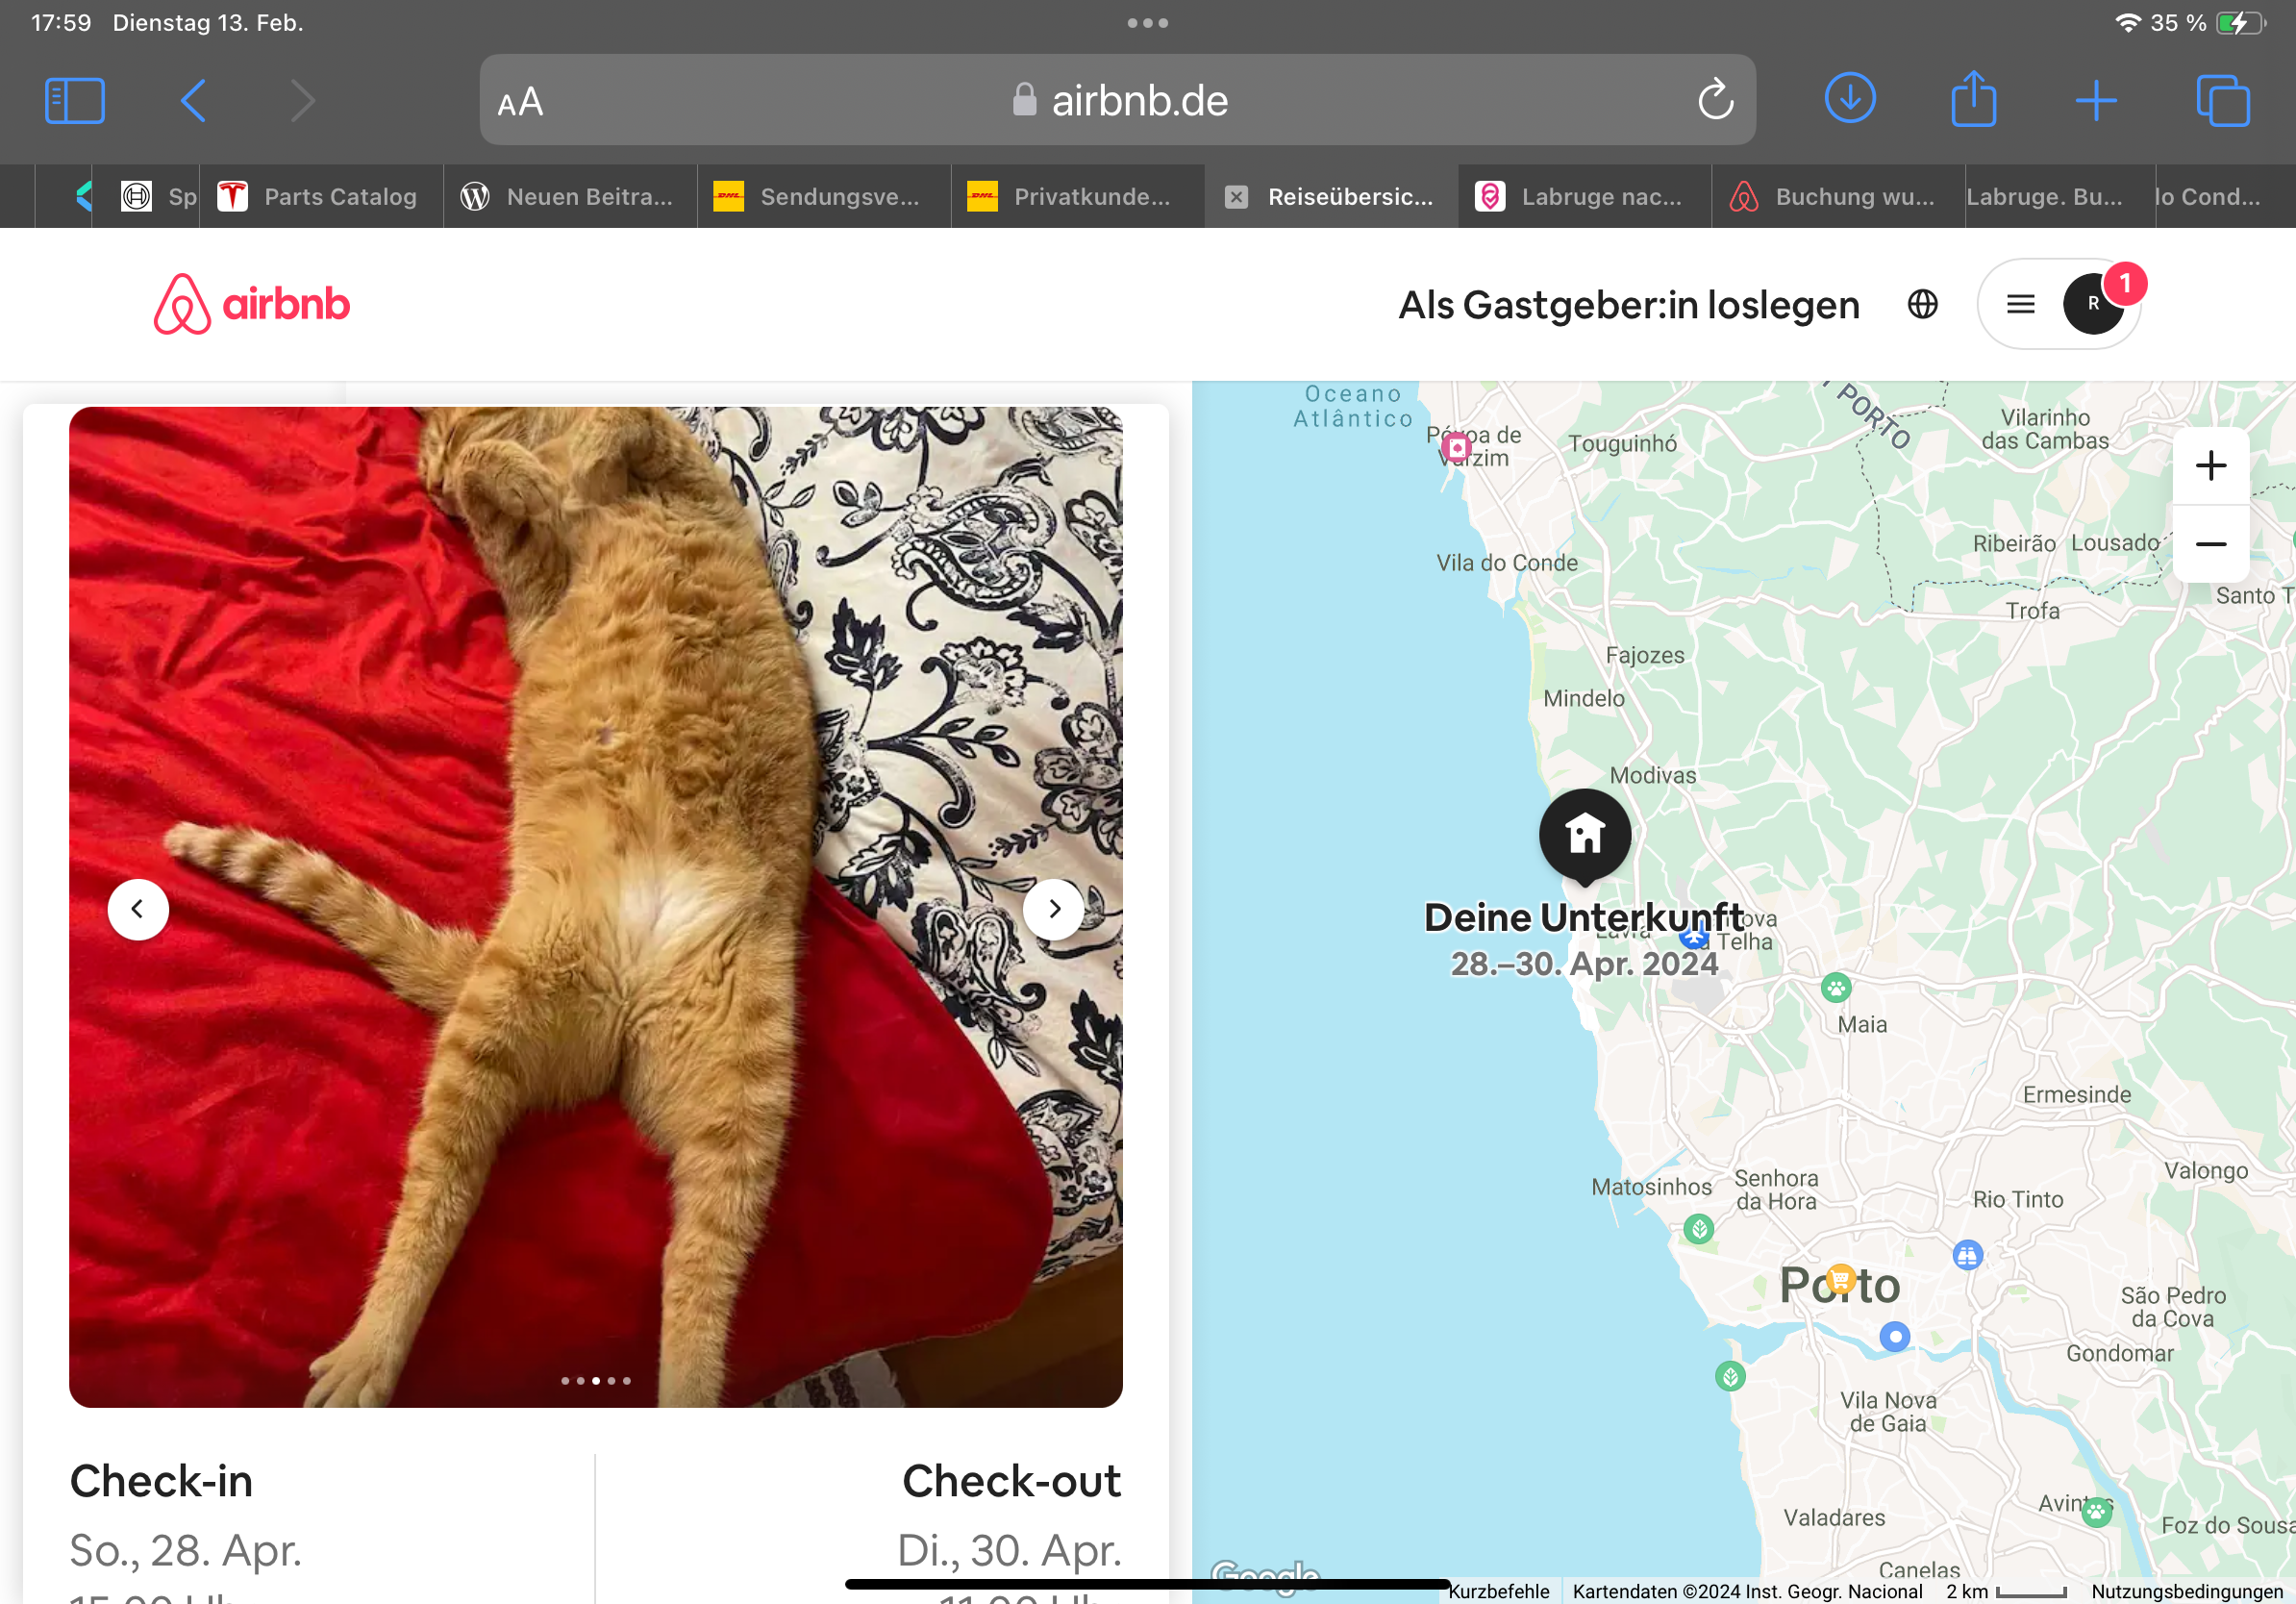Zoom in on the map

[x=2211, y=466]
